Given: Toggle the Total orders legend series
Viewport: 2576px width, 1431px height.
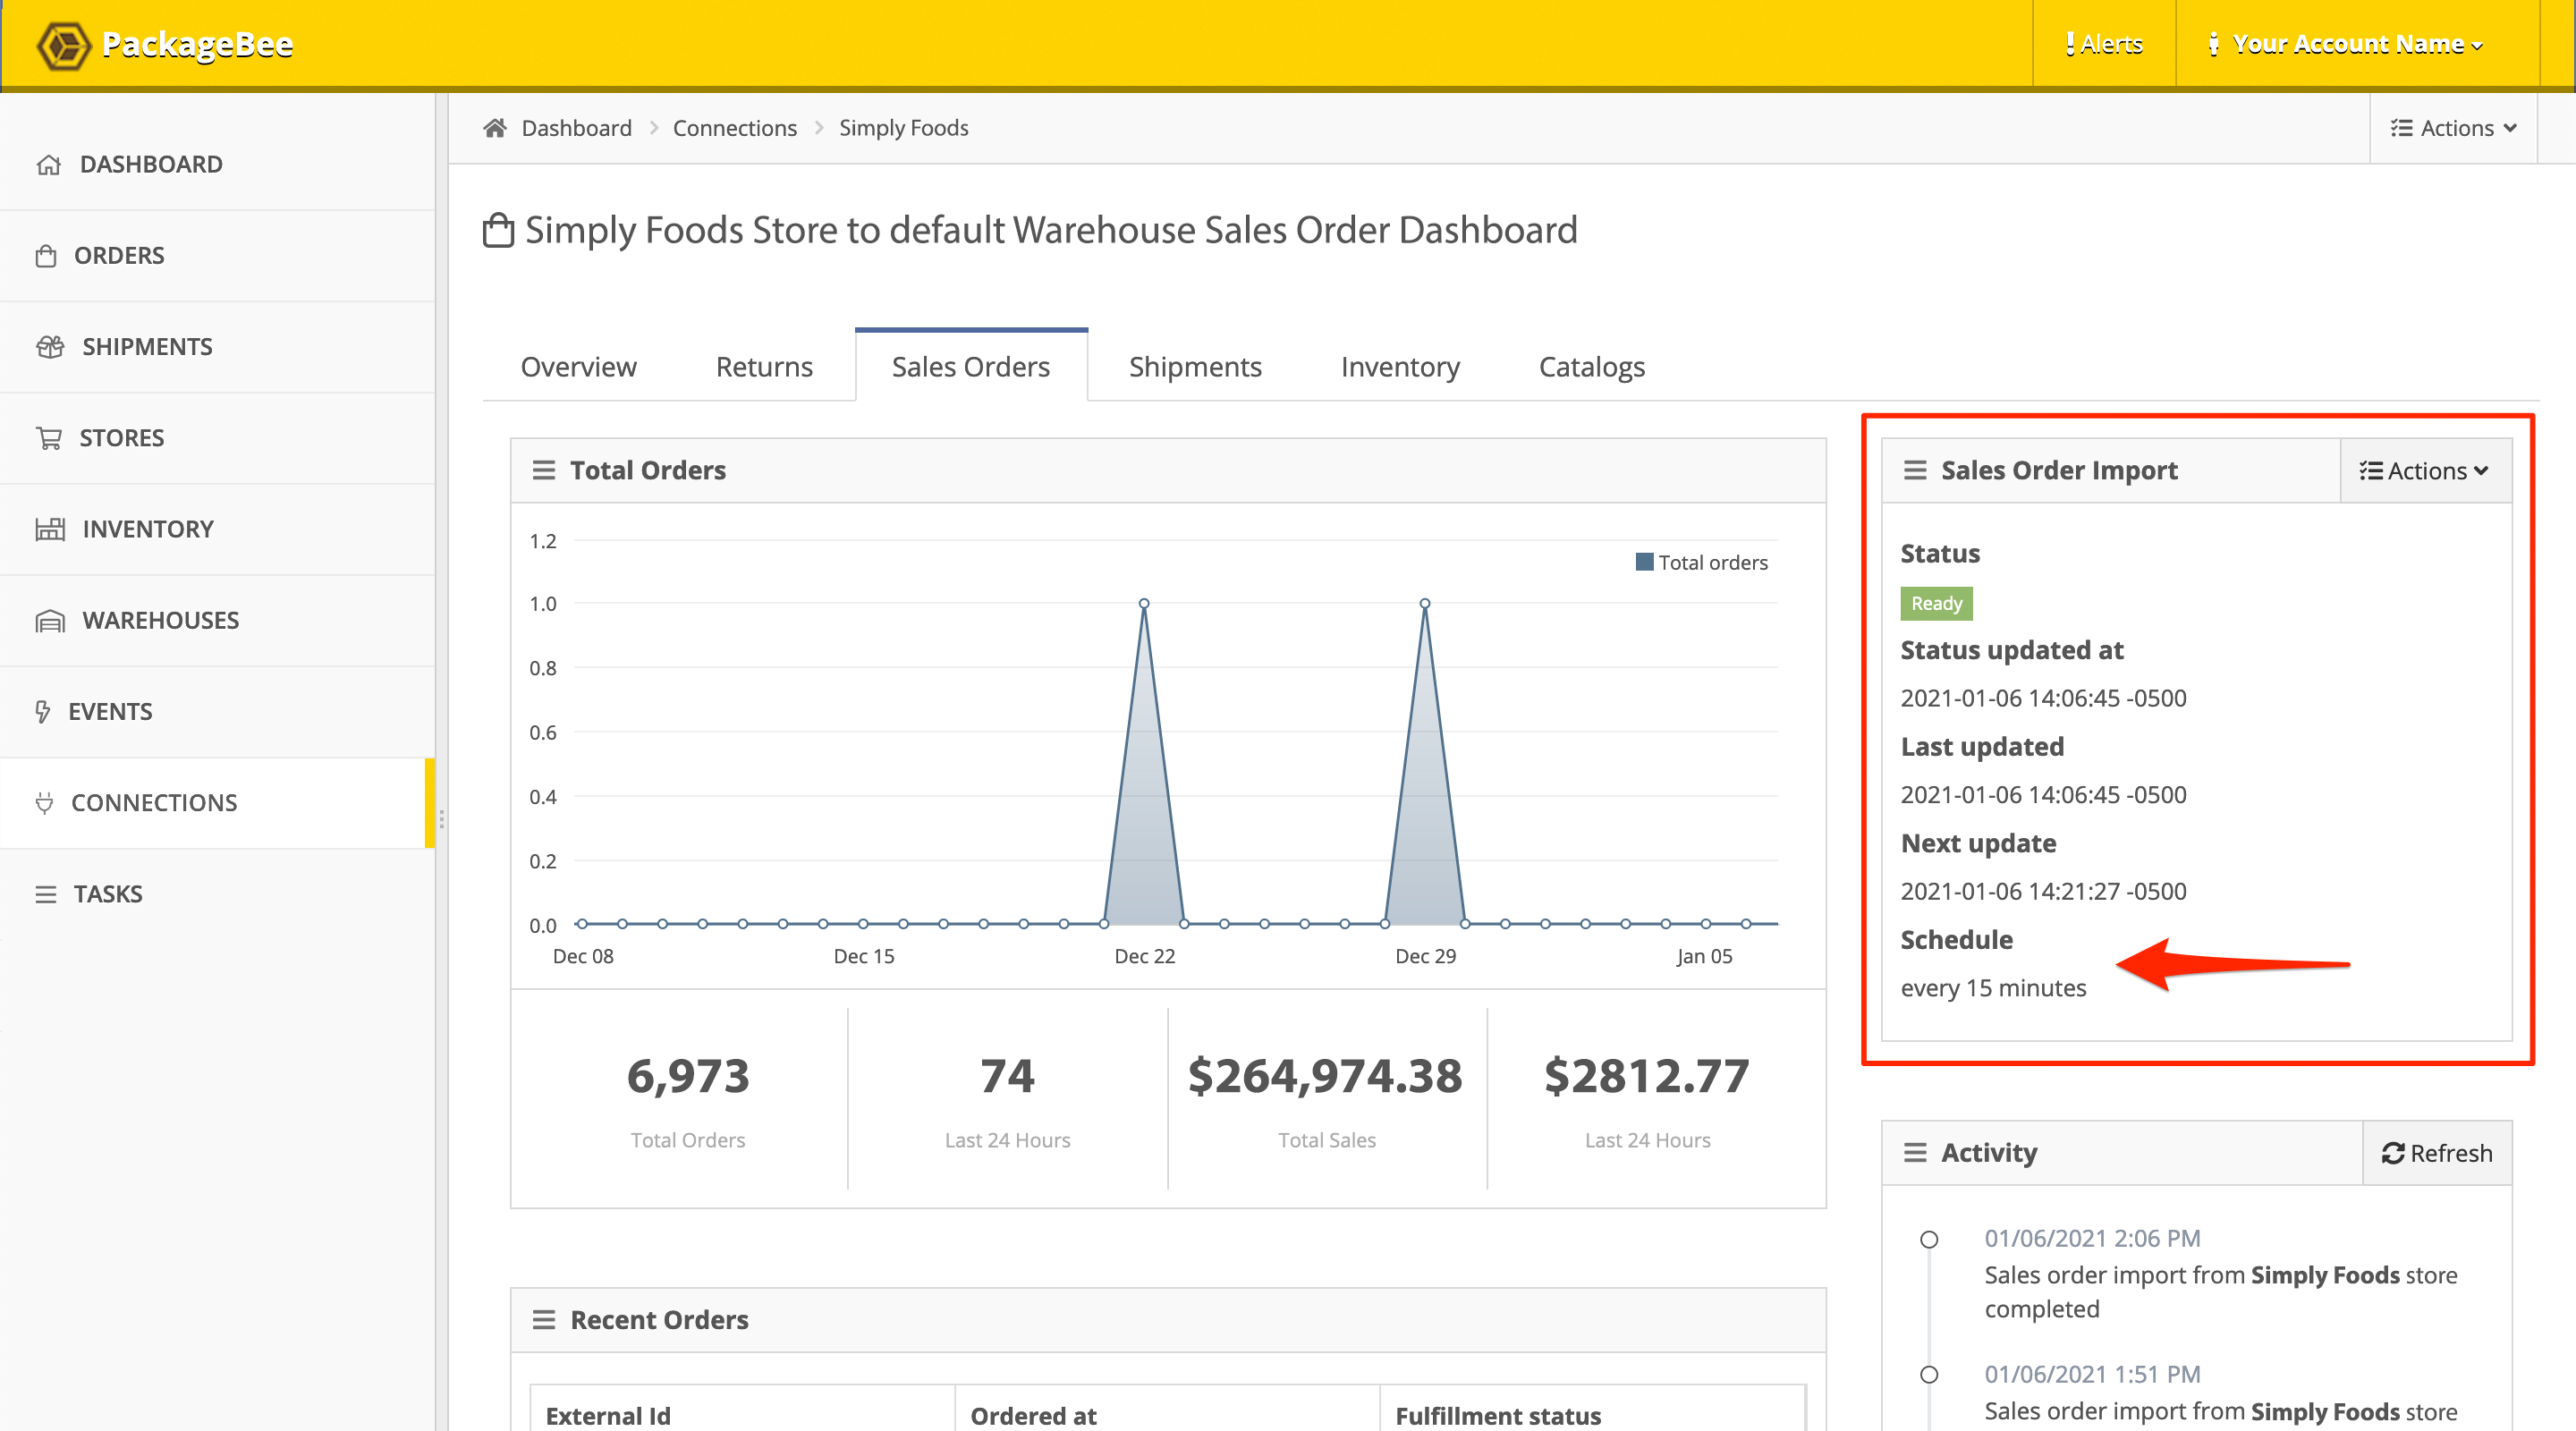Looking at the screenshot, I should [x=1701, y=562].
